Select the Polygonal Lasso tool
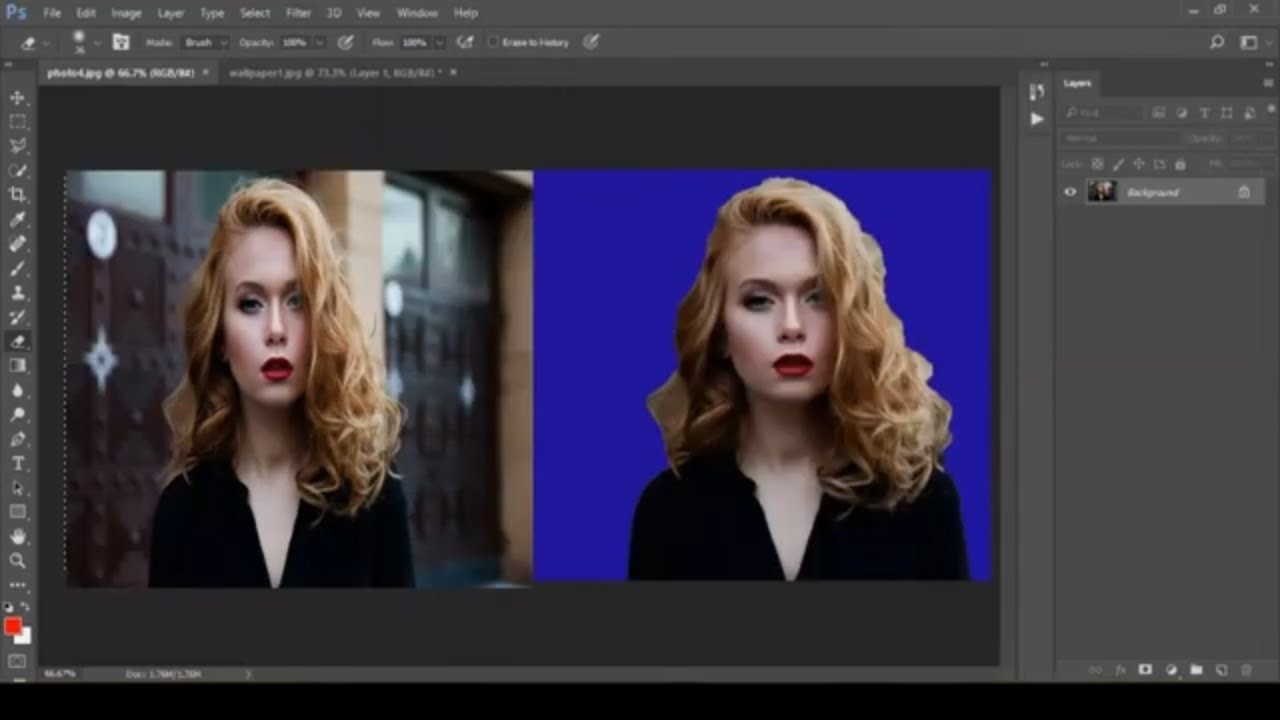The height and width of the screenshot is (720, 1280). [x=17, y=146]
